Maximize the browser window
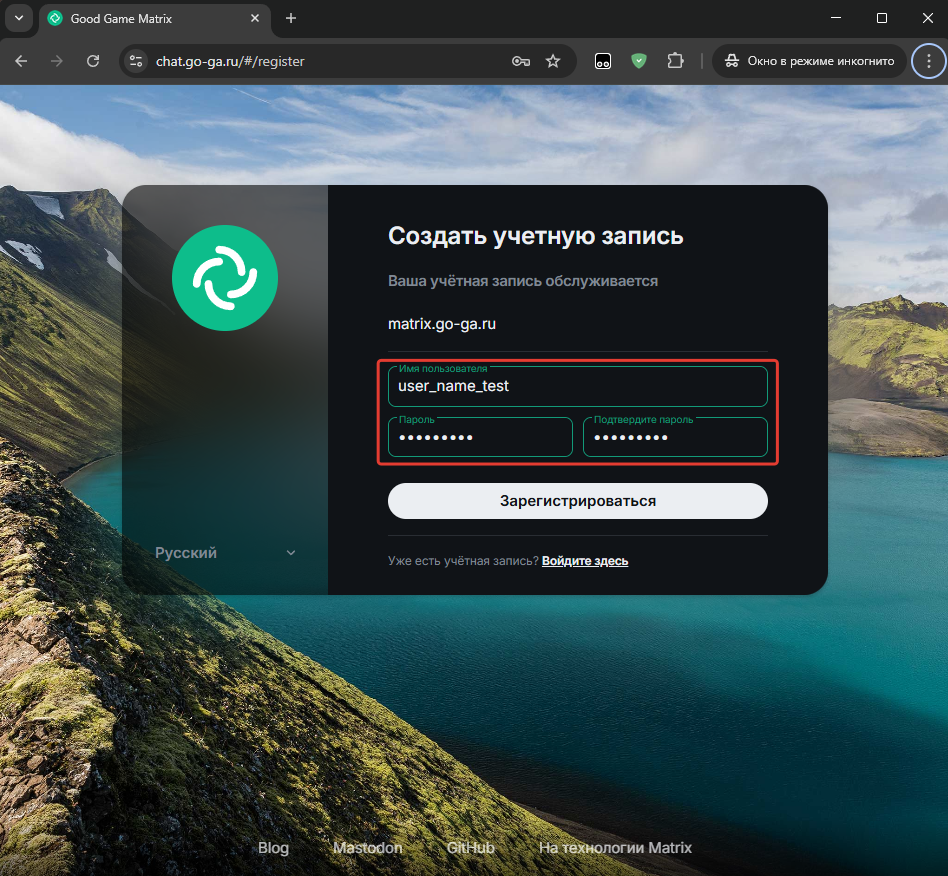Viewport: 948px width, 876px height. point(882,18)
